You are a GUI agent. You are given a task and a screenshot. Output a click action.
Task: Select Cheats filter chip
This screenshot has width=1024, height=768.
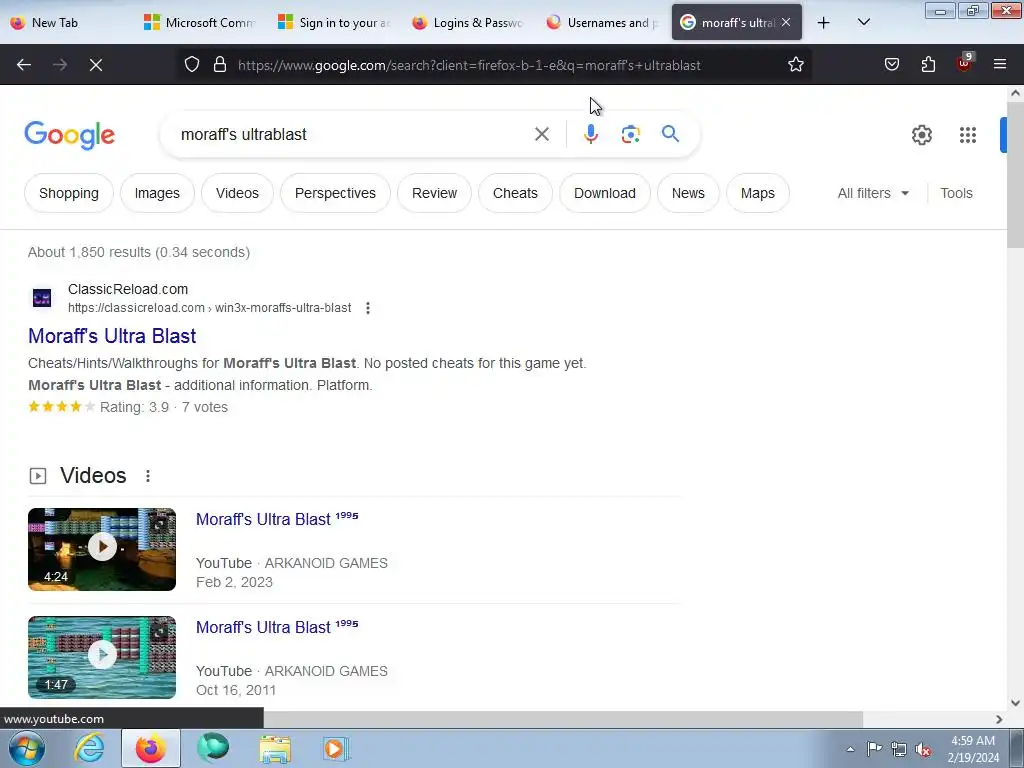515,193
